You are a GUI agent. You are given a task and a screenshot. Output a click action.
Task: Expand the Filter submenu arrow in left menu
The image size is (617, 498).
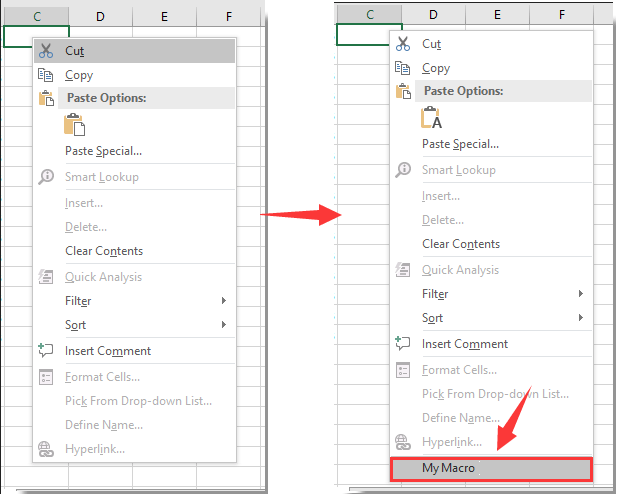coord(224,301)
